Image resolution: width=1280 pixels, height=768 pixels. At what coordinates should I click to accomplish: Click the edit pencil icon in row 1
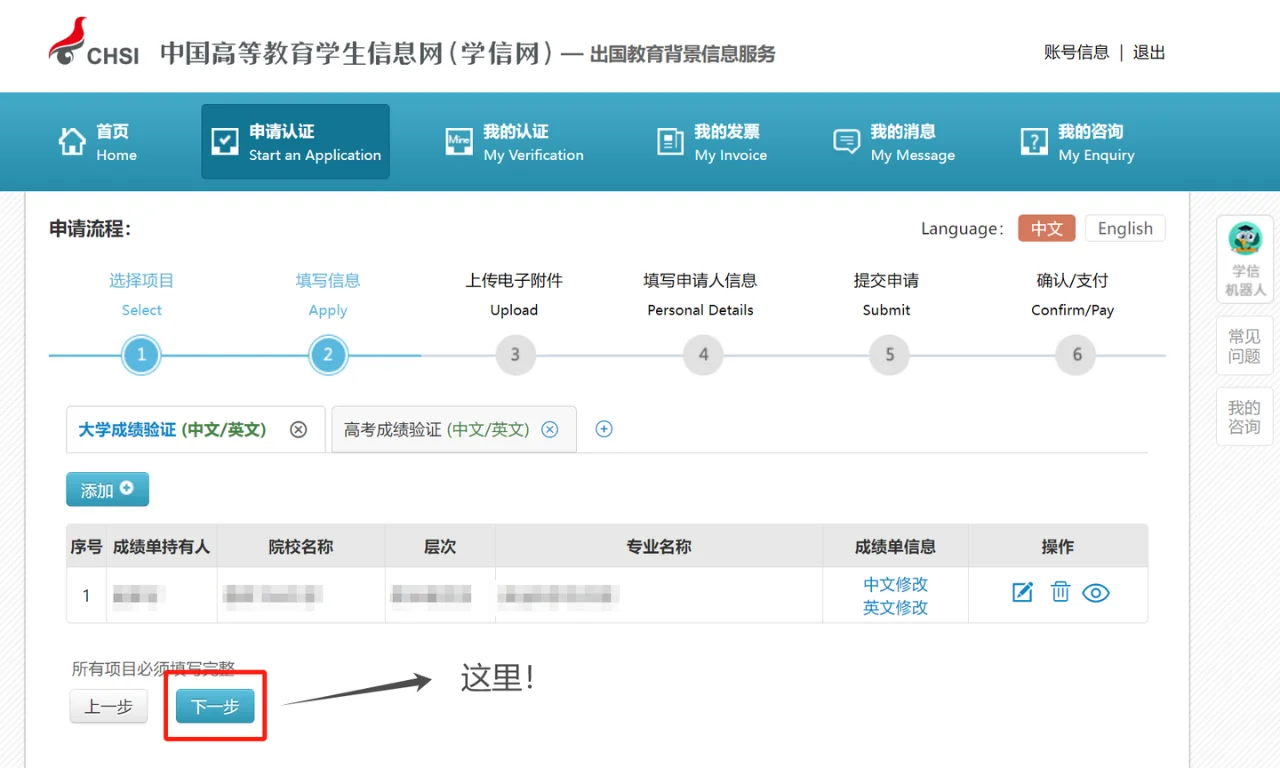[1022, 593]
